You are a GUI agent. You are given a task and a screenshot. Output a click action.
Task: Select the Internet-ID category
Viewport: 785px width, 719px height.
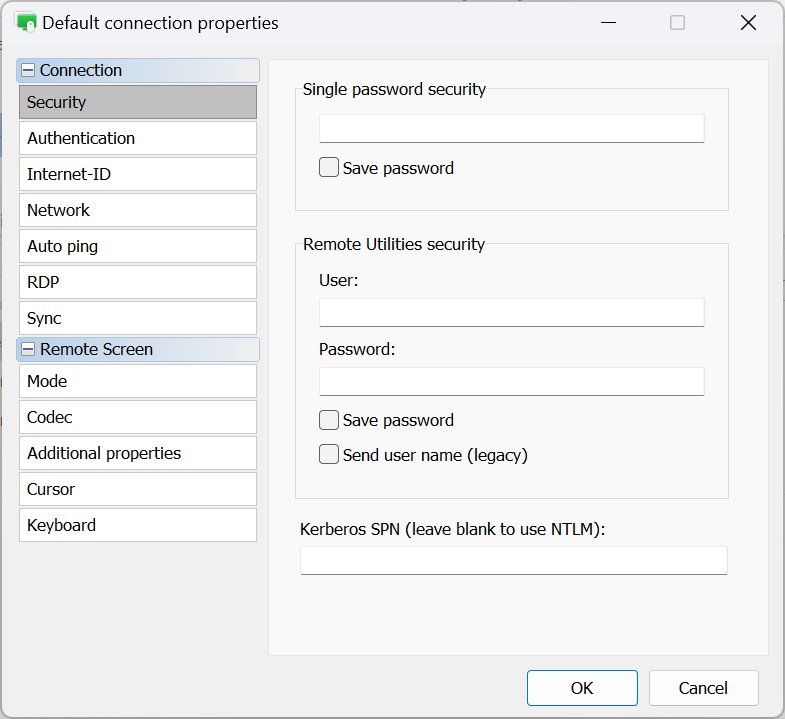click(x=138, y=174)
